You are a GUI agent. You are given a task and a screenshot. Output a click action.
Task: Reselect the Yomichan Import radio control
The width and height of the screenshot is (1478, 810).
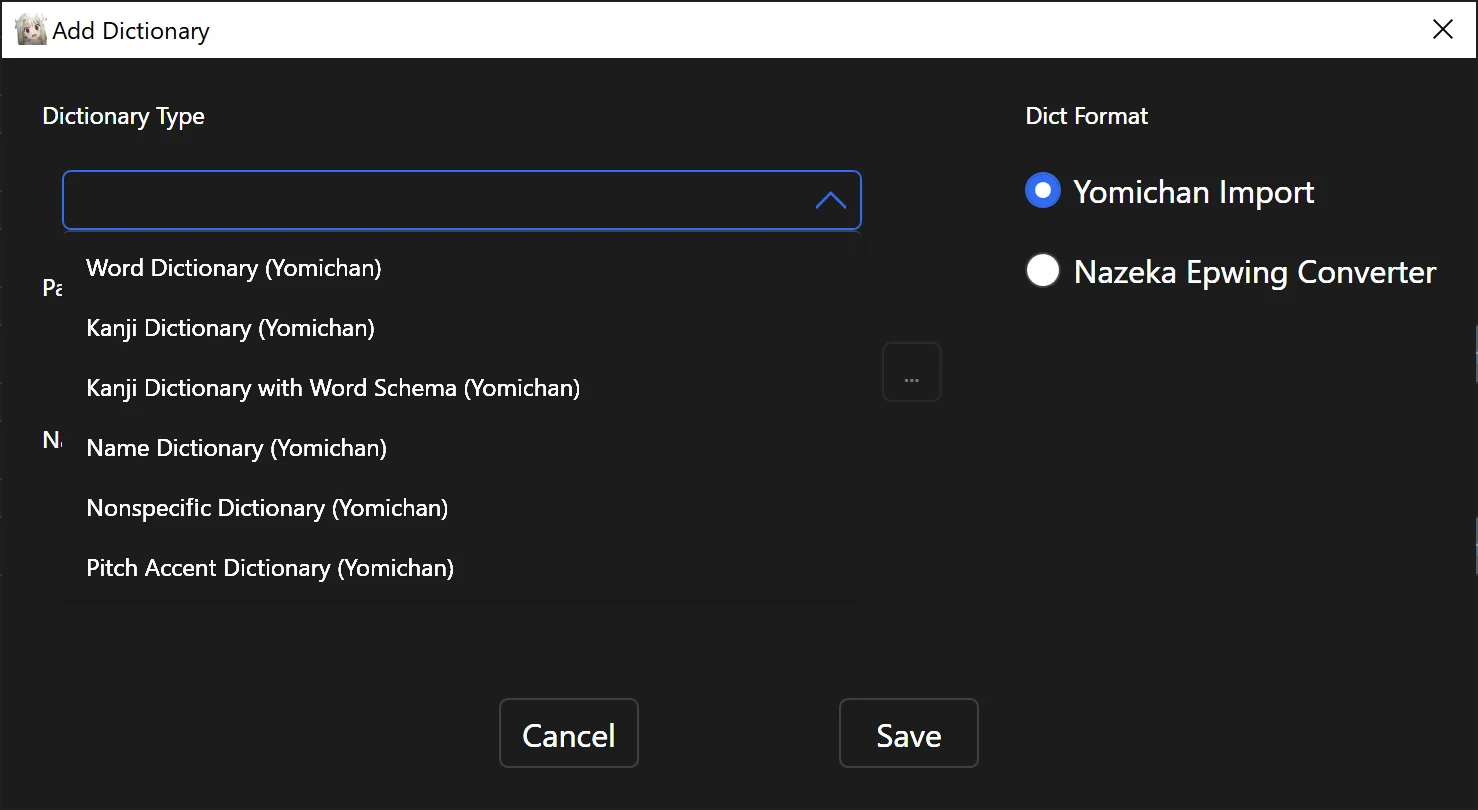pos(1042,191)
